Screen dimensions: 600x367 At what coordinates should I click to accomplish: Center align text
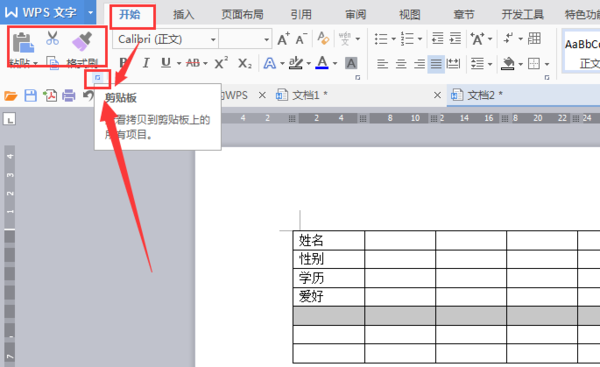pyautogui.click(x=401, y=64)
